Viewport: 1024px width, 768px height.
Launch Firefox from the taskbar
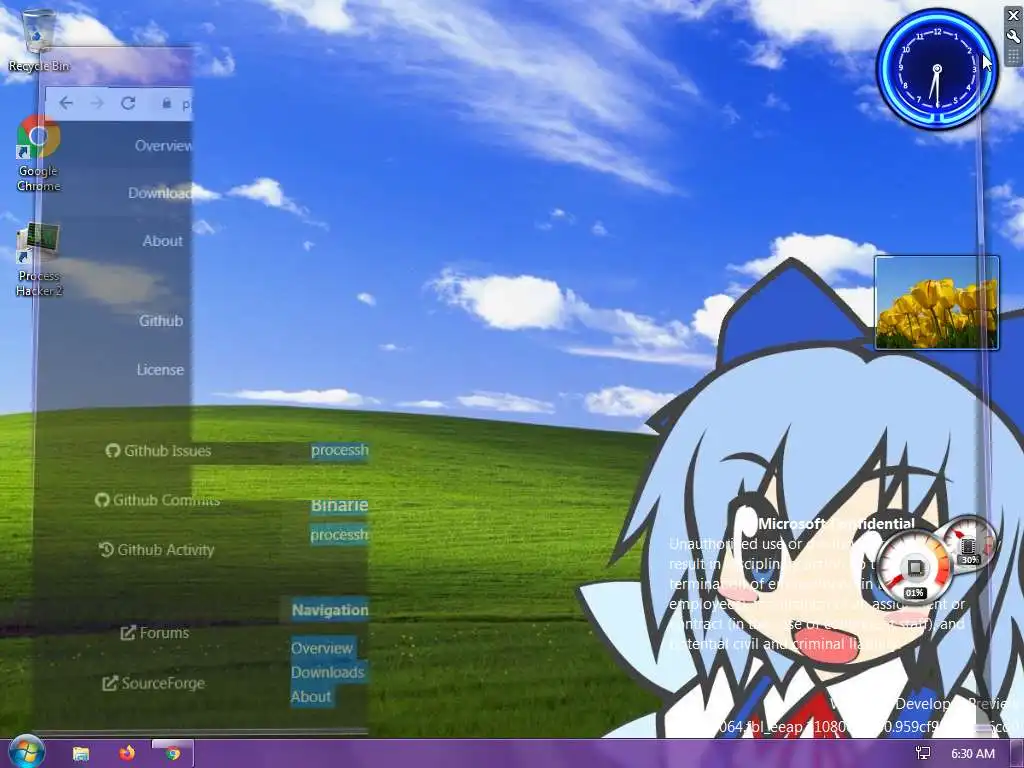(127, 753)
